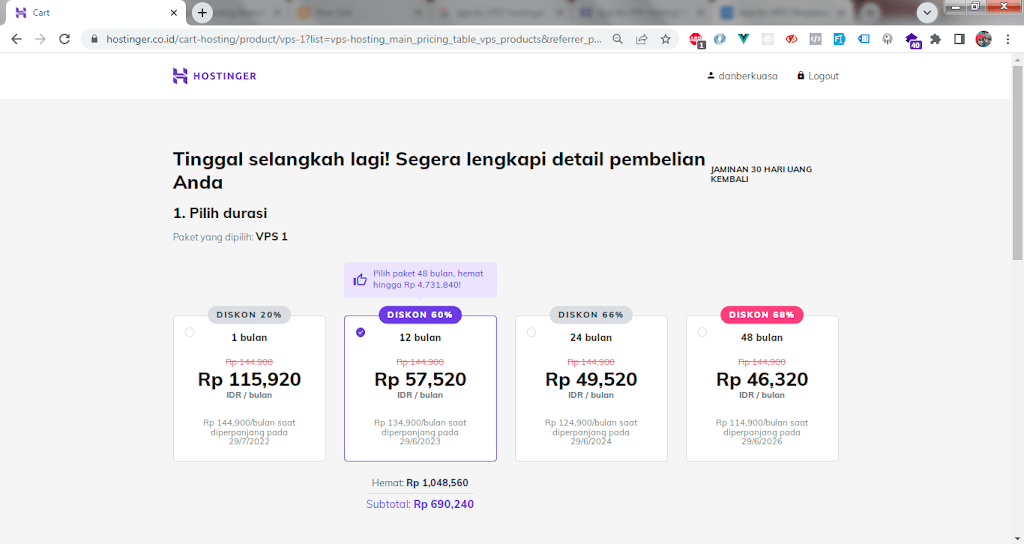1024x544 pixels.
Task: Click the renewal note dated 29/6/2026
Action: [762, 432]
